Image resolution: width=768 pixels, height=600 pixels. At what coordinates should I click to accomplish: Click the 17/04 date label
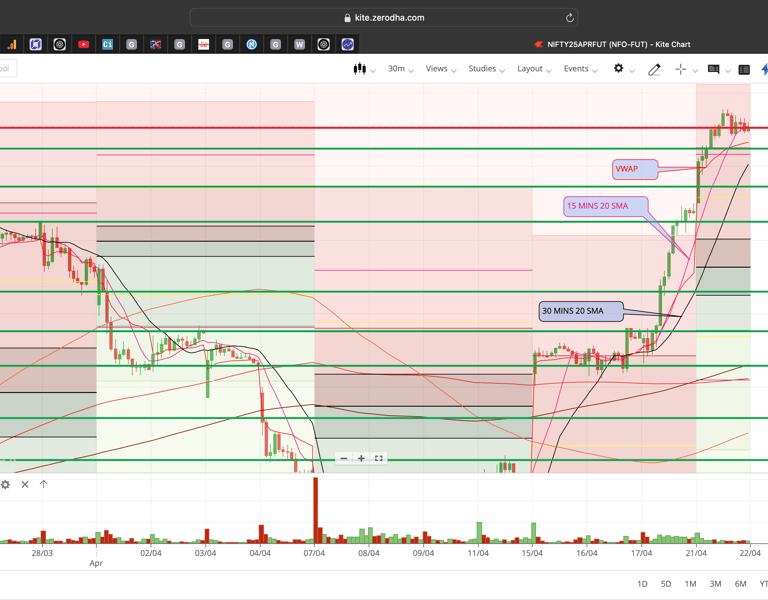coord(641,553)
